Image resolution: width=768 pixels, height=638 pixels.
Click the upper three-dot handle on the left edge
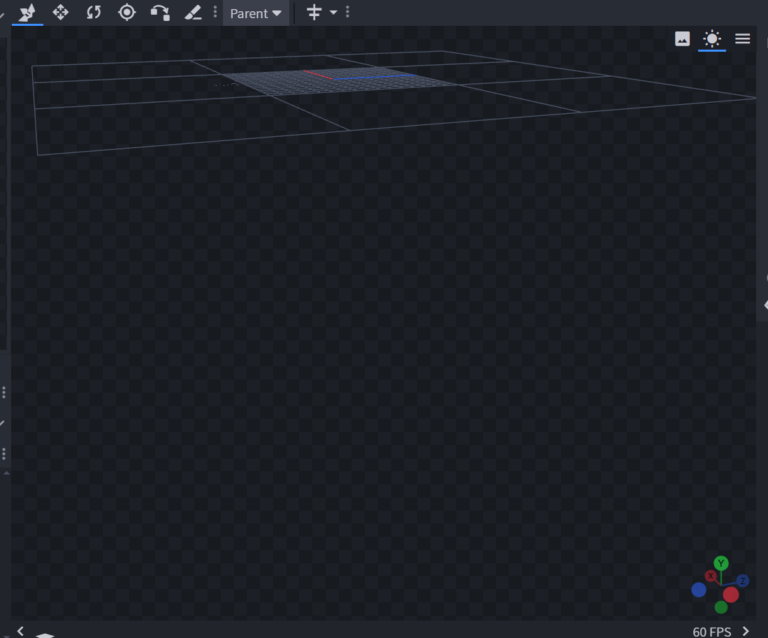(4, 392)
